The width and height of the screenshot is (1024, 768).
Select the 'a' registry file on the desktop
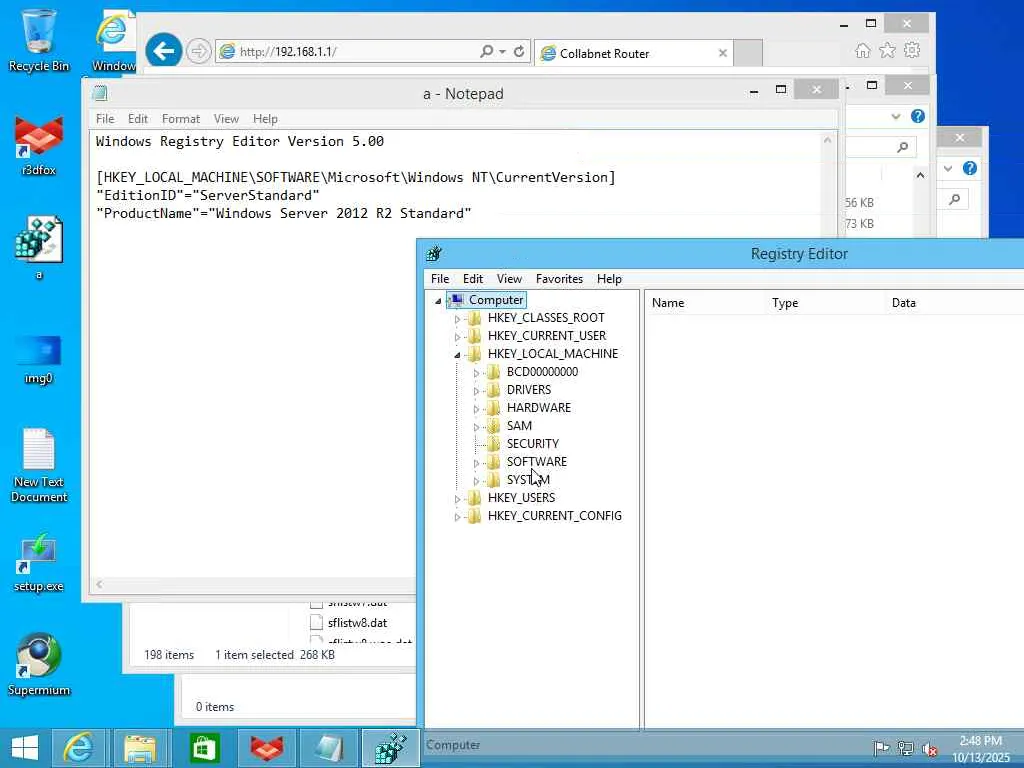[x=39, y=247]
